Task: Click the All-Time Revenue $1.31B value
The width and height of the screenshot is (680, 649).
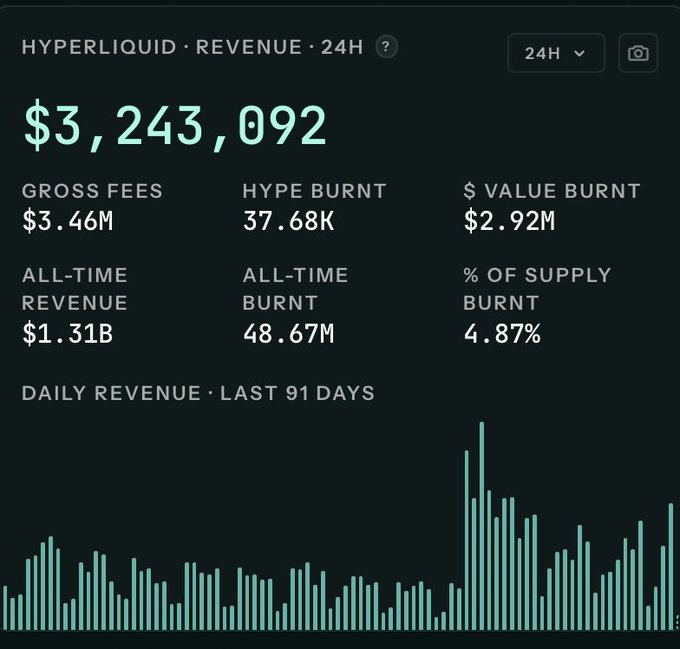Action: (x=68, y=333)
